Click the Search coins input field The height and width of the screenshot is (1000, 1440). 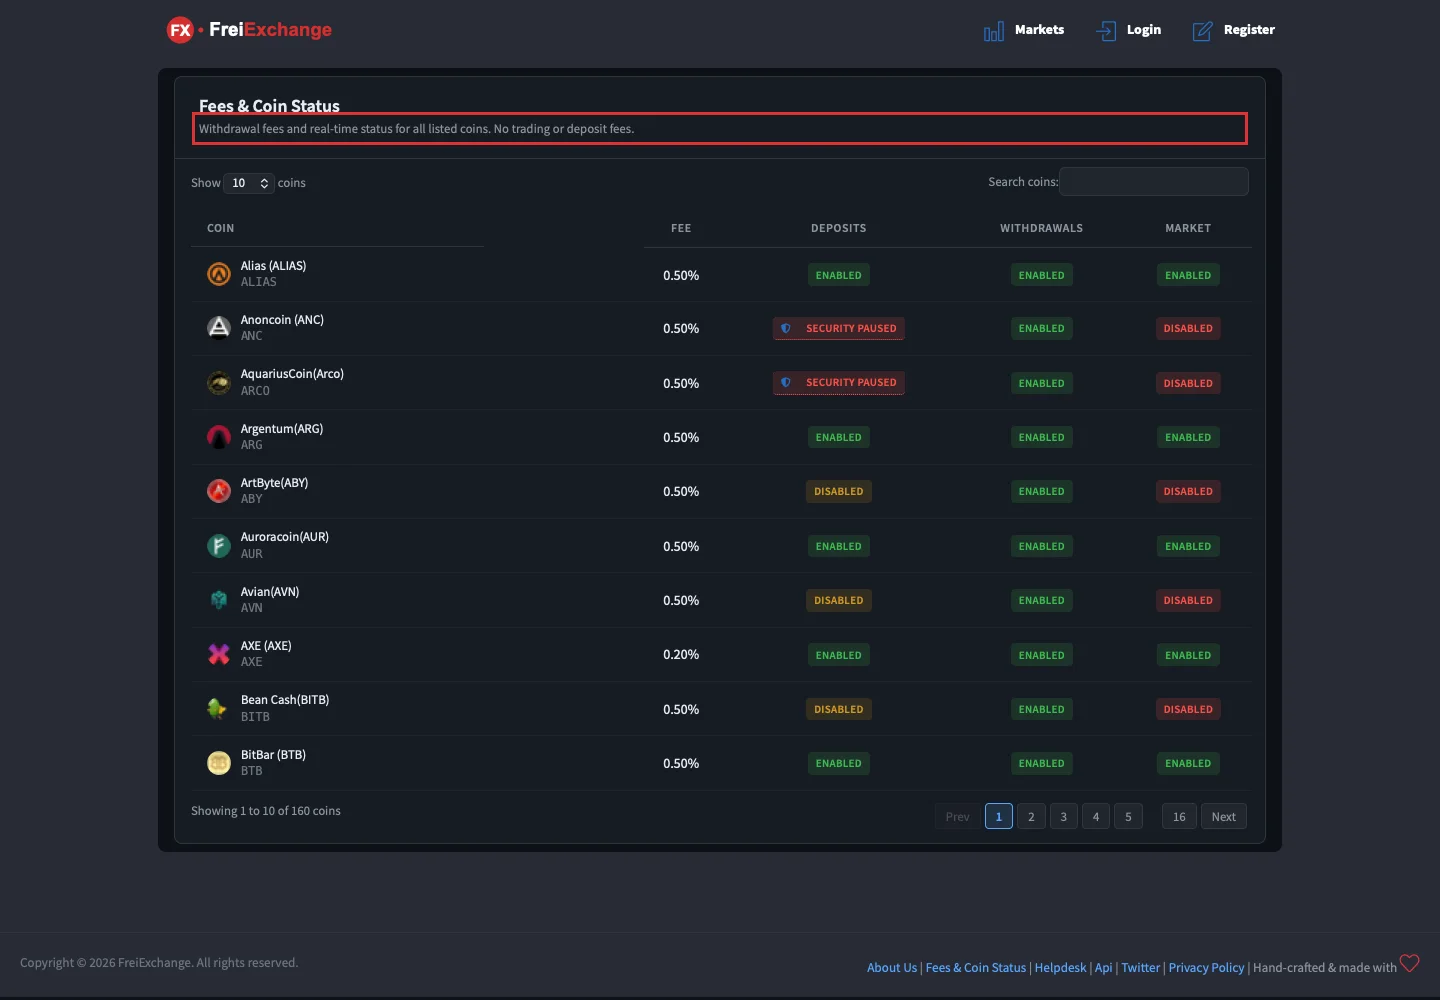(1154, 182)
